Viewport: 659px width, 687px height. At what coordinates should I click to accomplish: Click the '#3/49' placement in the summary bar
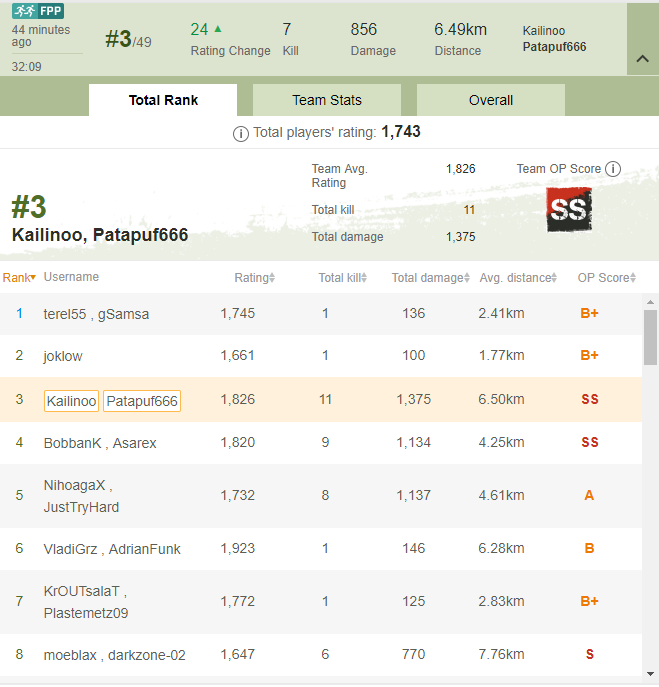[128, 39]
